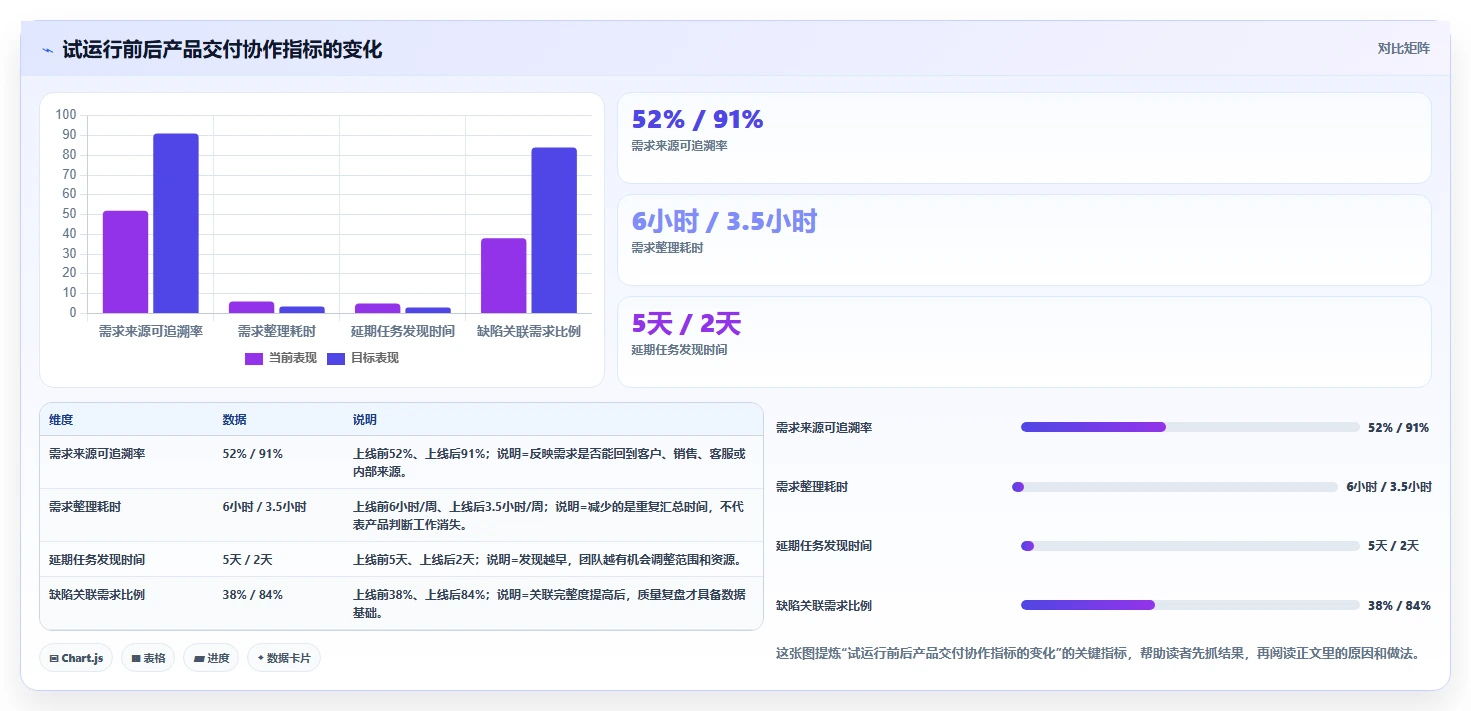Click the y-axis tick label 100

66,115
